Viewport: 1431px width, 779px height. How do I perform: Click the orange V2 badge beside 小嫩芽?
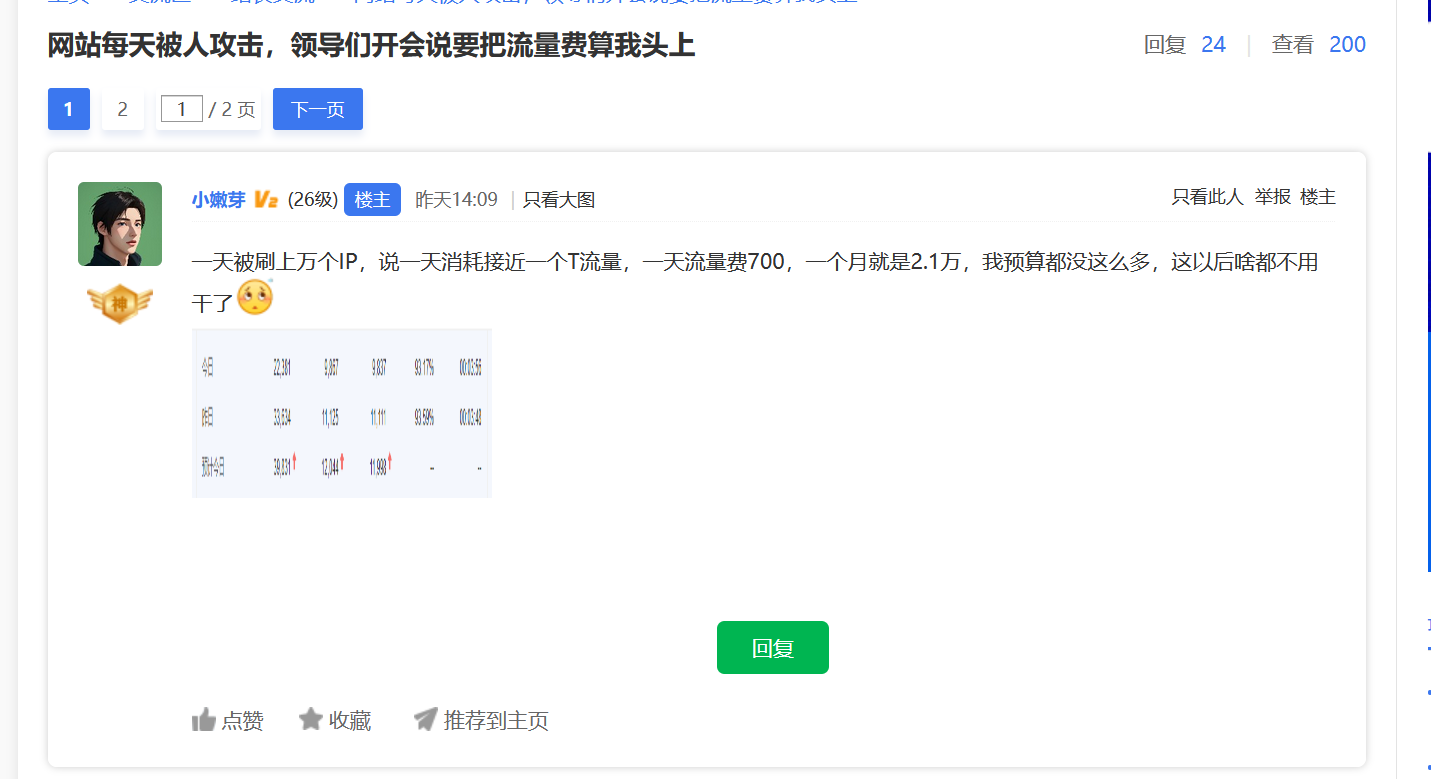tap(265, 200)
